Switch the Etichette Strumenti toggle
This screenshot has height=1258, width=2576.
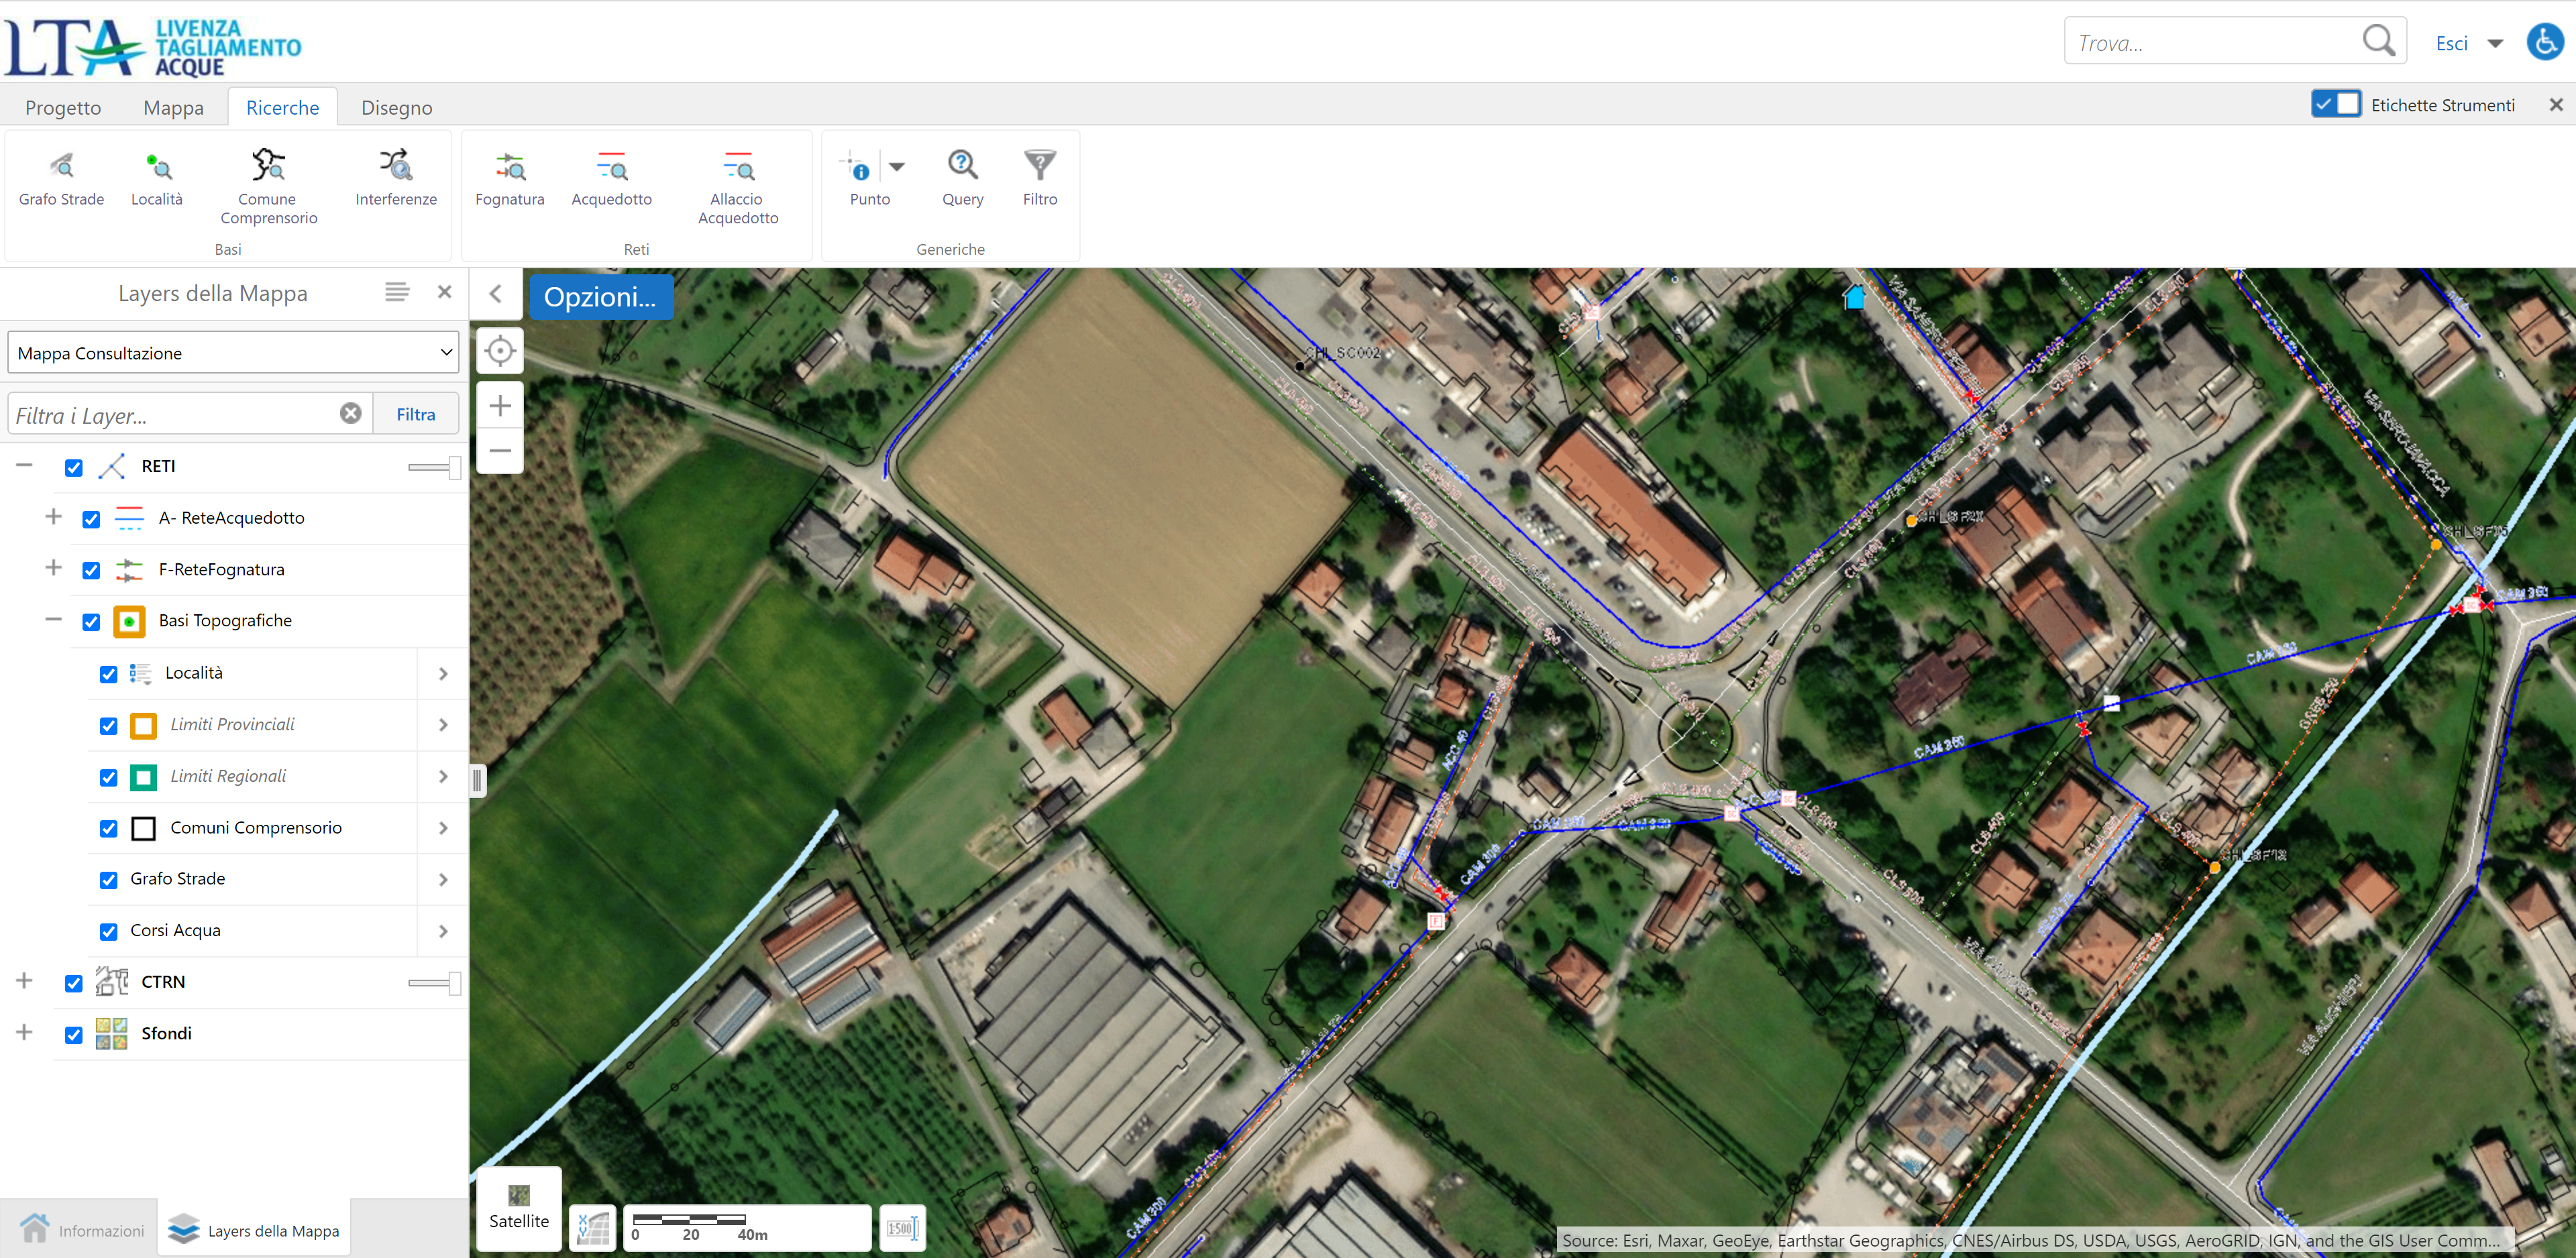coord(2335,104)
